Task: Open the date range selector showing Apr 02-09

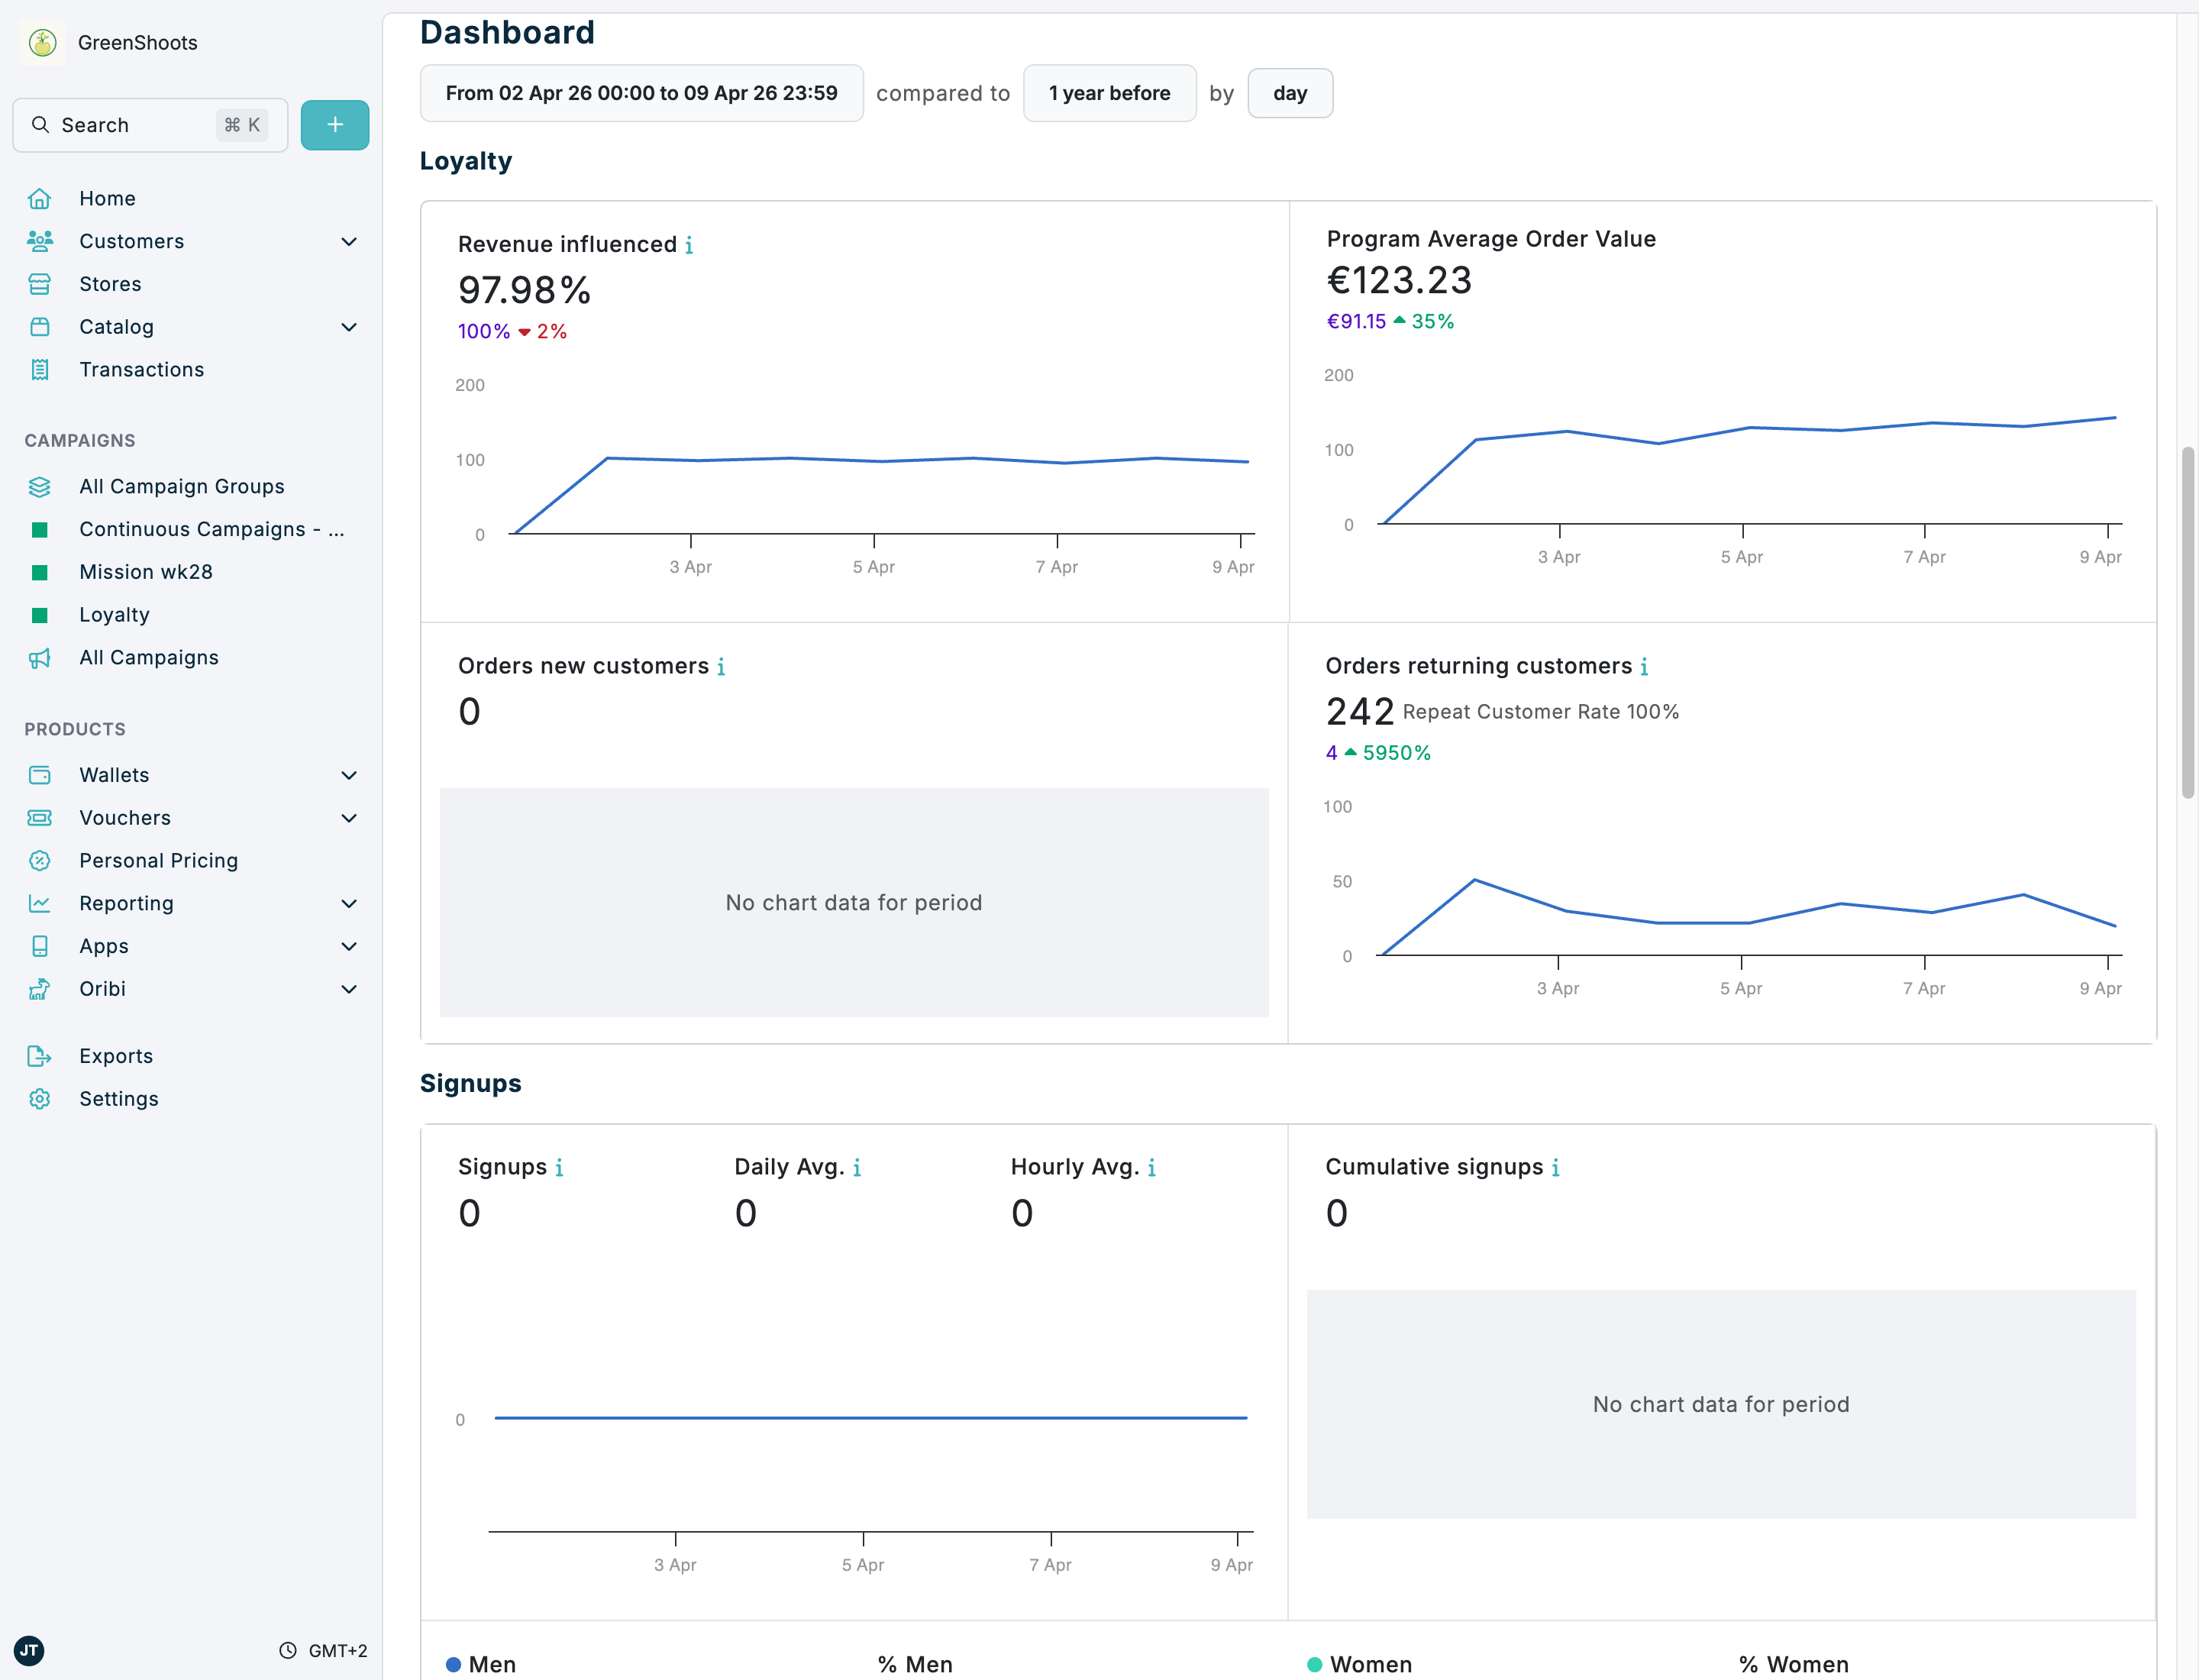Action: (641, 92)
